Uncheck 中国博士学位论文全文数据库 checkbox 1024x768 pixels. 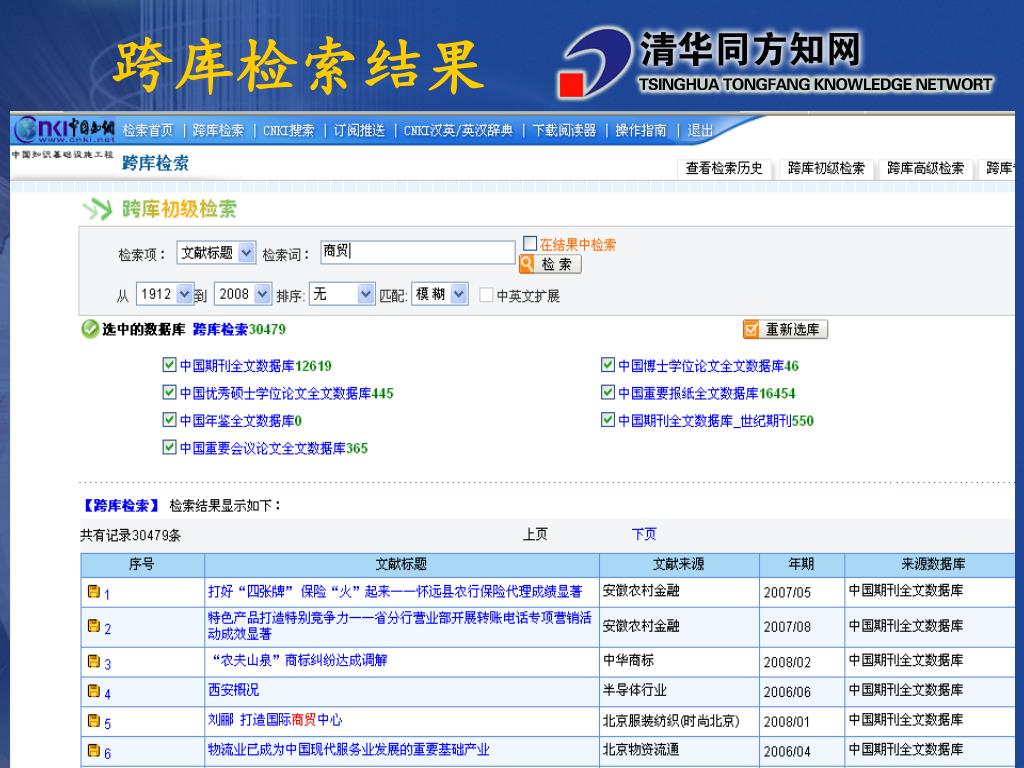[x=608, y=364]
